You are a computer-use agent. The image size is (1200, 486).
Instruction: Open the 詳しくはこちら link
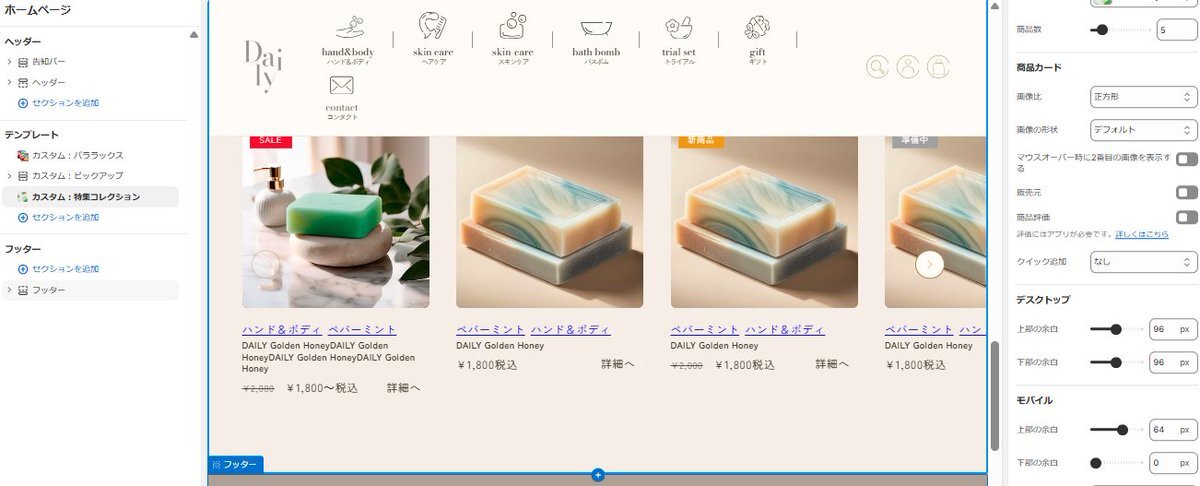[x=1142, y=234]
